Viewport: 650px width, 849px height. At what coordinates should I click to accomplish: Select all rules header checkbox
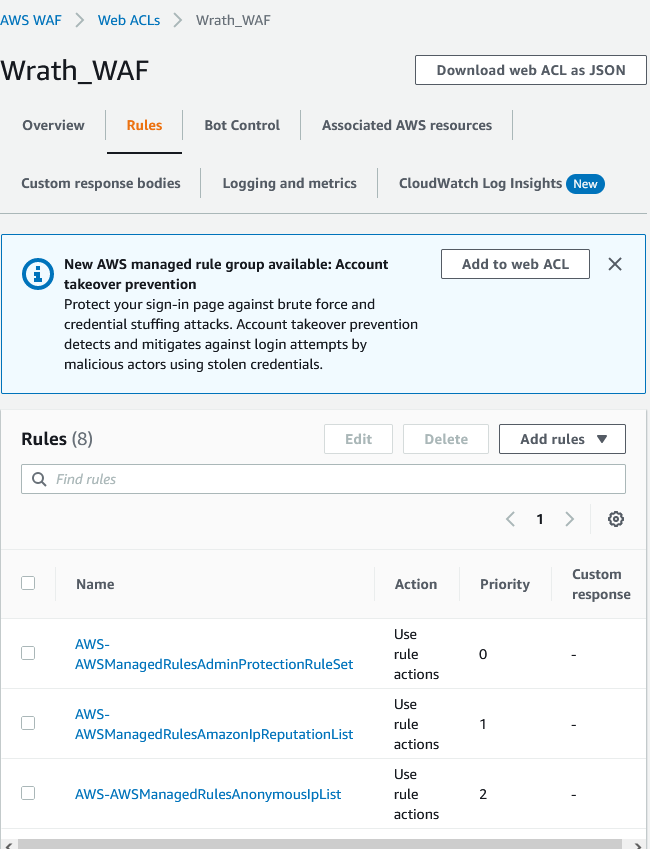click(28, 583)
